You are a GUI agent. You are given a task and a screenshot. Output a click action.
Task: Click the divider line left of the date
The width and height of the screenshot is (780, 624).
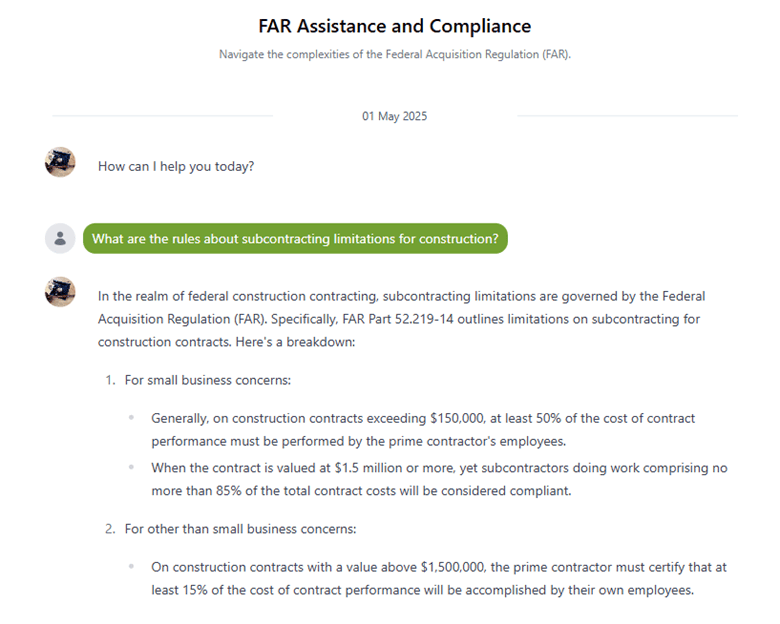162,116
